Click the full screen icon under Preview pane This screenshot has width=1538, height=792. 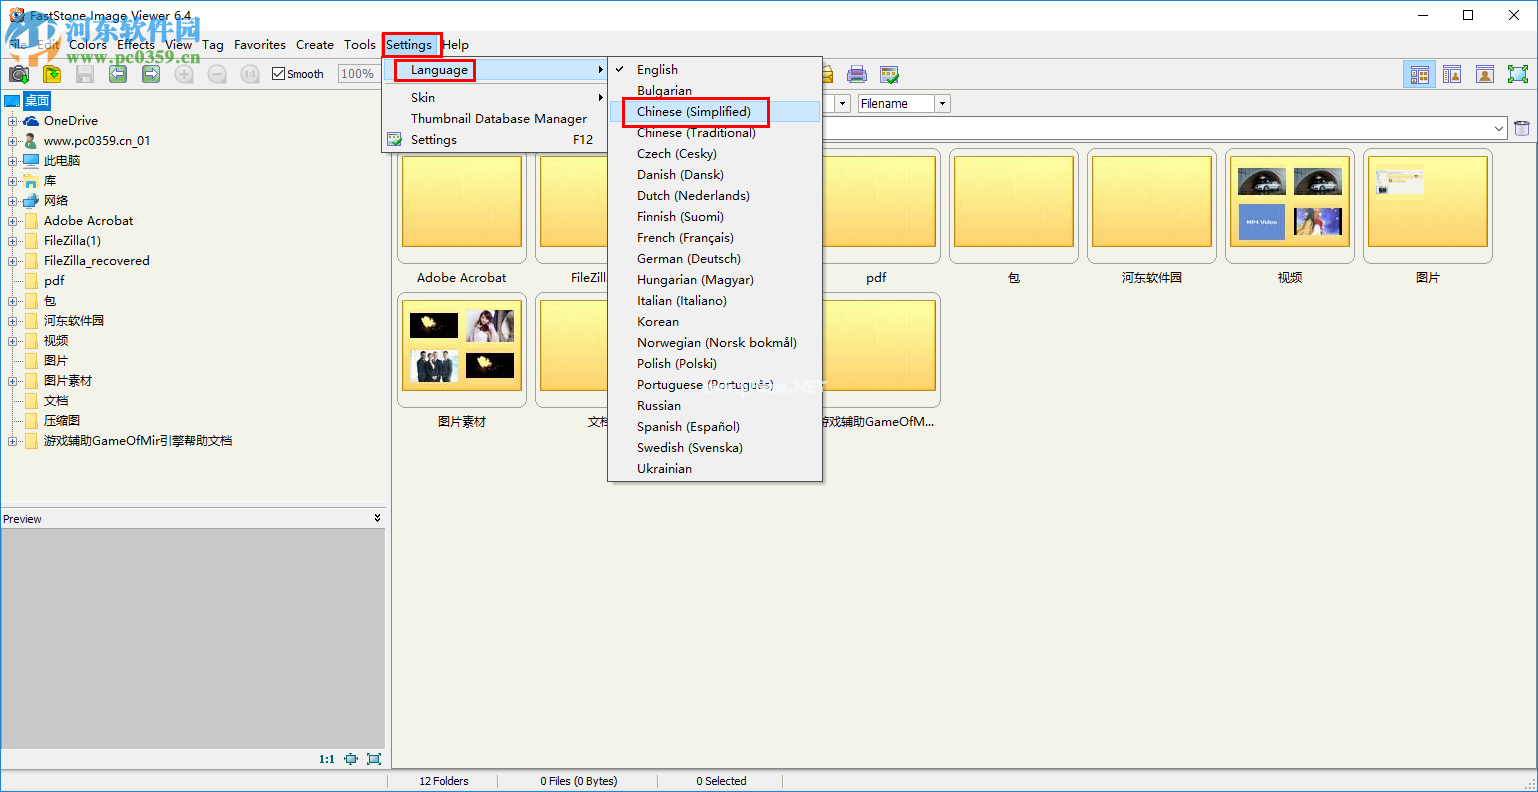pyautogui.click(x=374, y=759)
